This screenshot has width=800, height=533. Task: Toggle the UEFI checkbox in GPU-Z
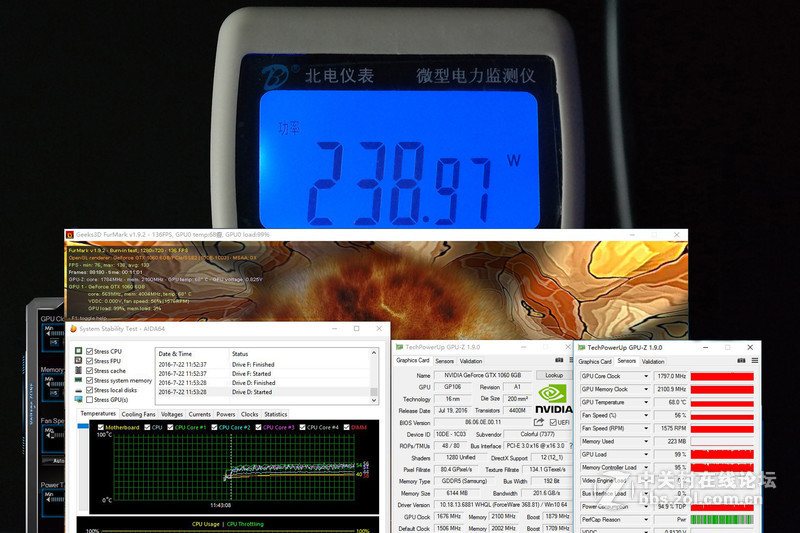(553, 422)
